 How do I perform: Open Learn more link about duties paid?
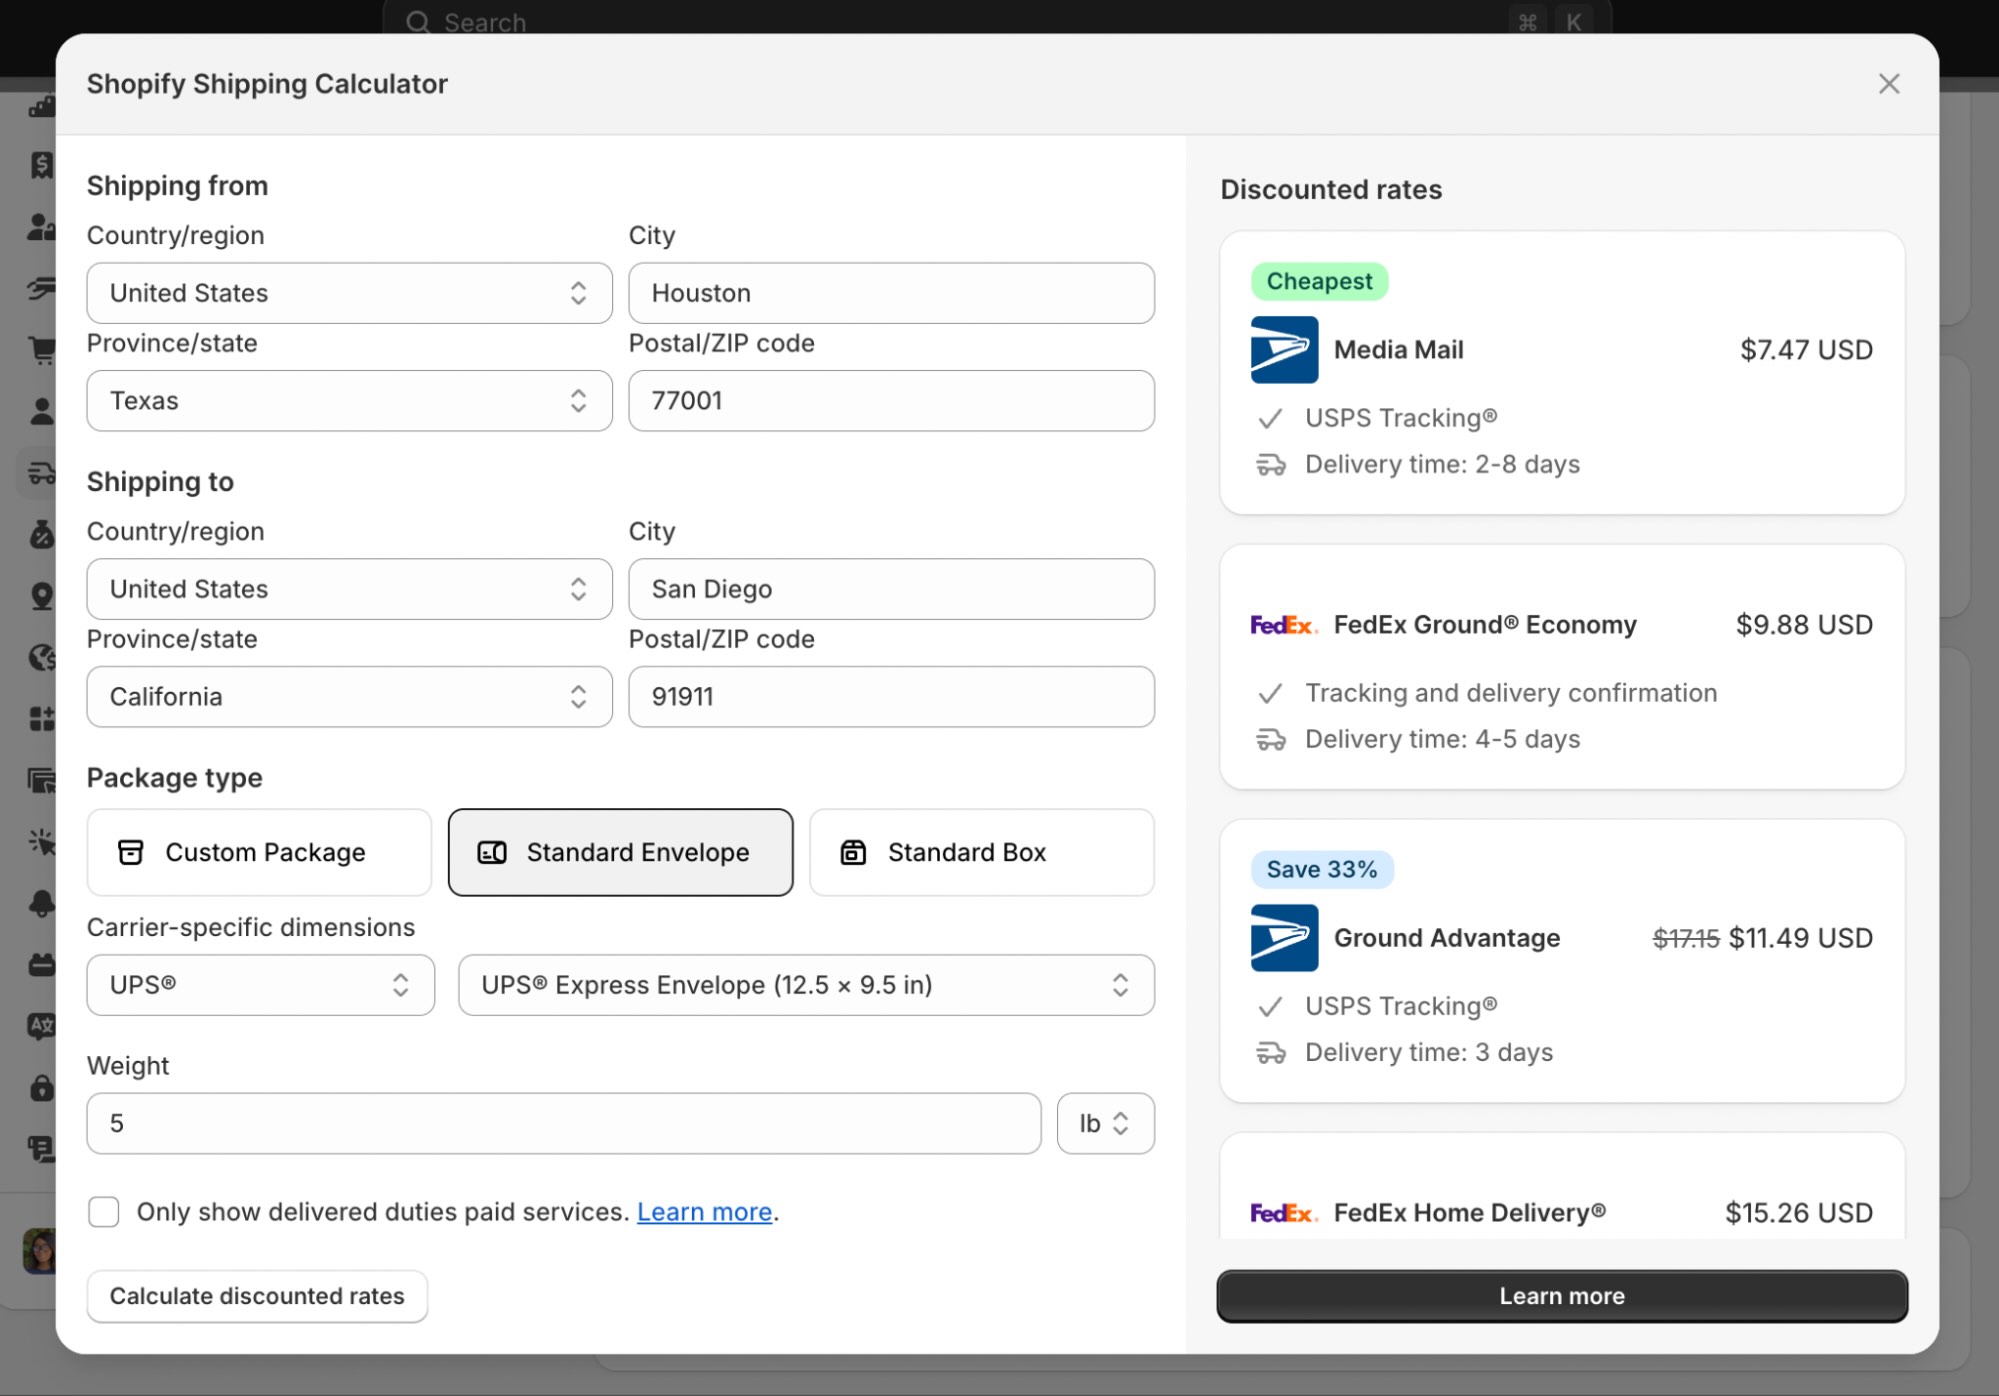pyautogui.click(x=704, y=1212)
